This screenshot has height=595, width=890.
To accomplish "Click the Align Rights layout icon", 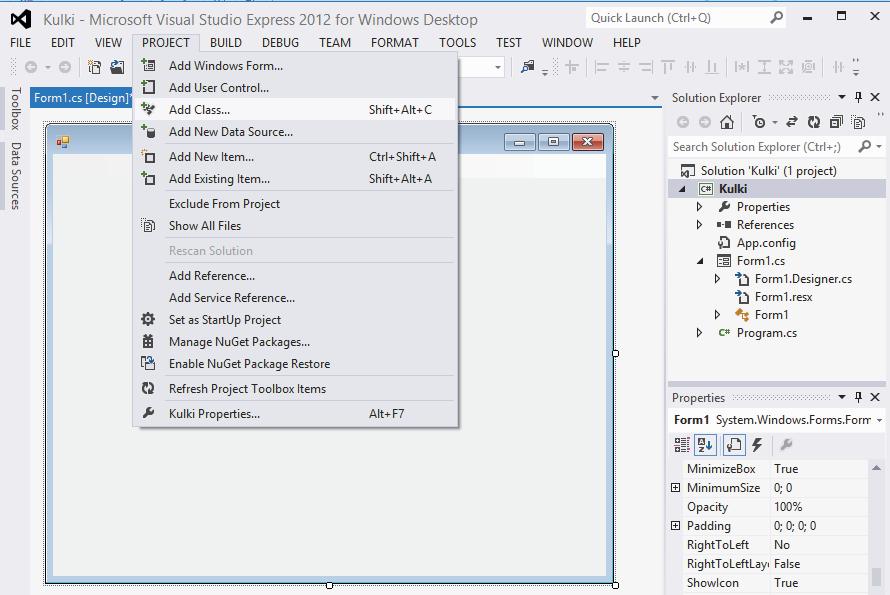I will point(646,67).
